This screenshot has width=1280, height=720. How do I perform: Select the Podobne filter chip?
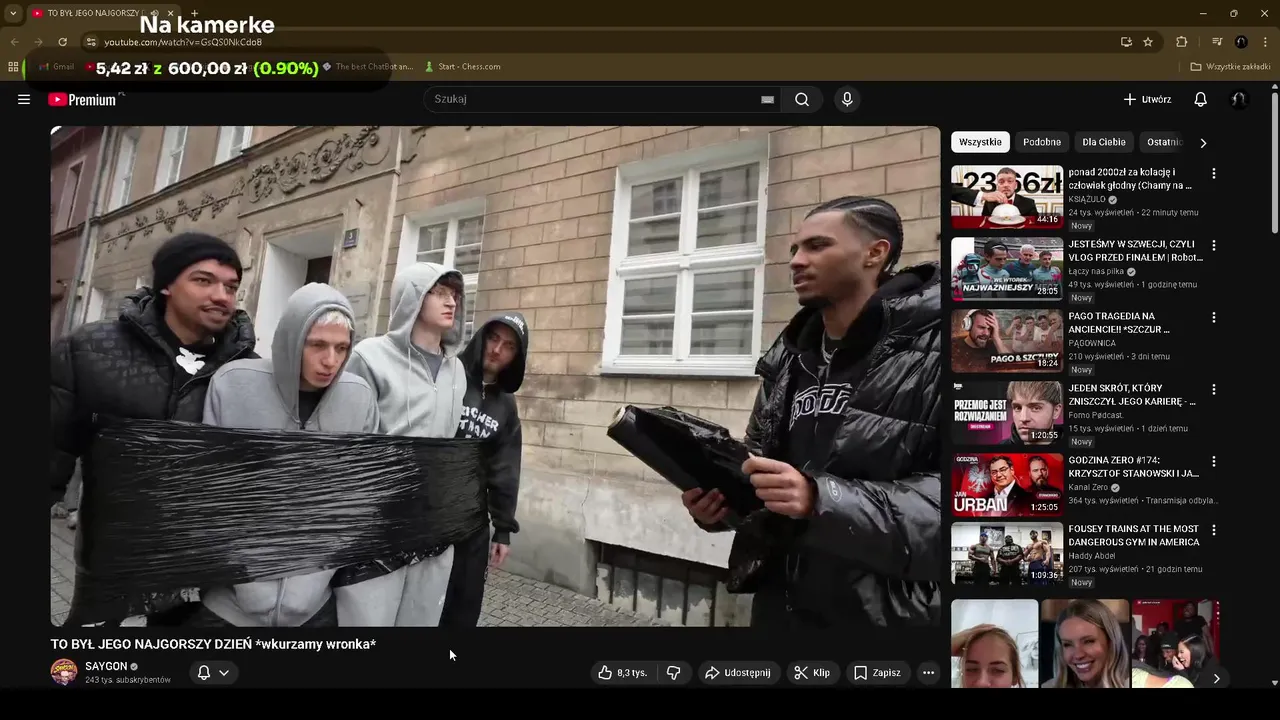tap(1042, 142)
